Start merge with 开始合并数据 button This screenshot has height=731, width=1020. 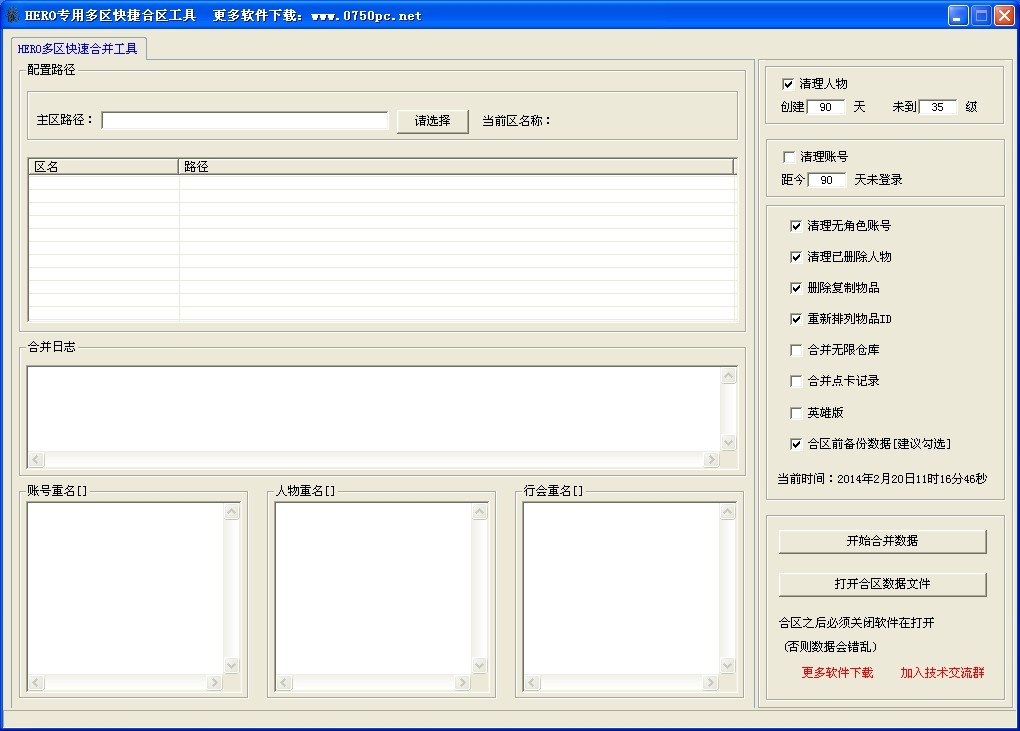tap(882, 541)
